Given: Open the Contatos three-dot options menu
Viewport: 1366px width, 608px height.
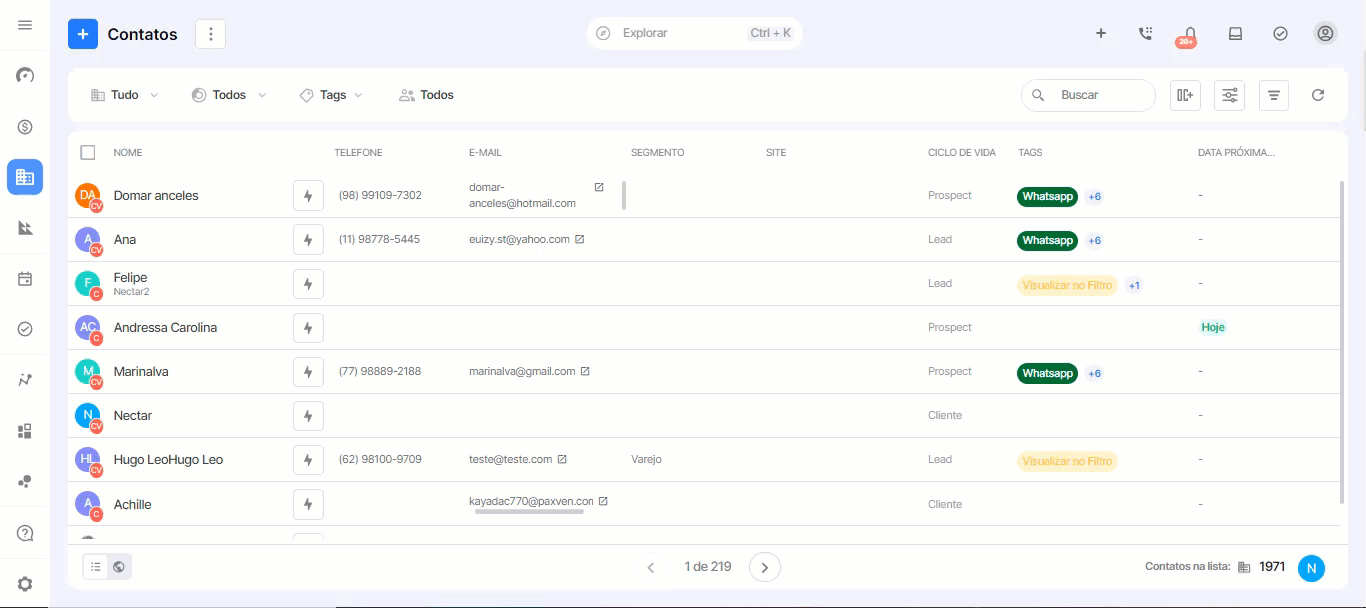Looking at the screenshot, I should tap(210, 34).
